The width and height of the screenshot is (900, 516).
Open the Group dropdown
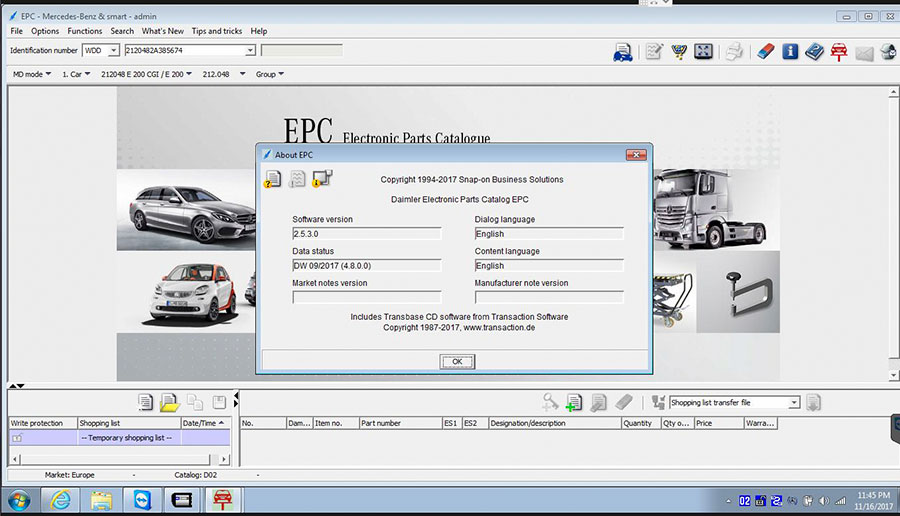click(x=270, y=74)
